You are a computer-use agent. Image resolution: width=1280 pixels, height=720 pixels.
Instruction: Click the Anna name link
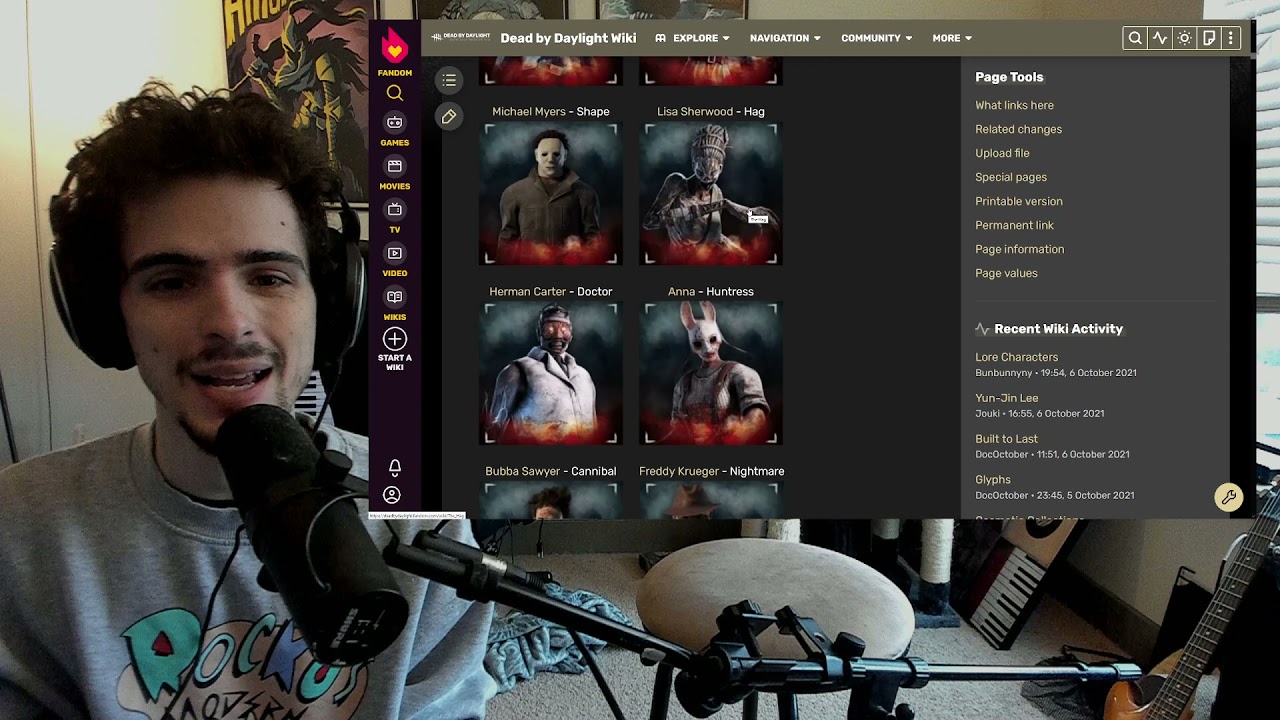pos(681,291)
